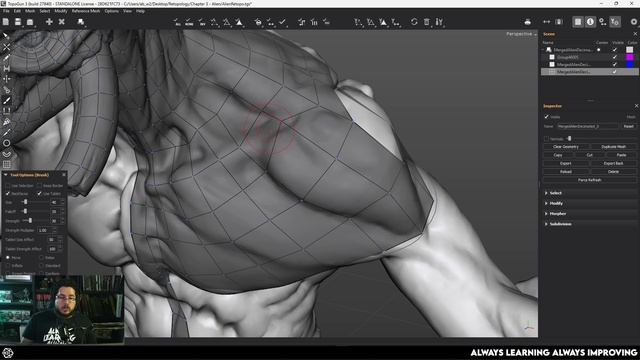
Task: Click the solid triangle face selection icon
Action: click(x=239, y=22)
